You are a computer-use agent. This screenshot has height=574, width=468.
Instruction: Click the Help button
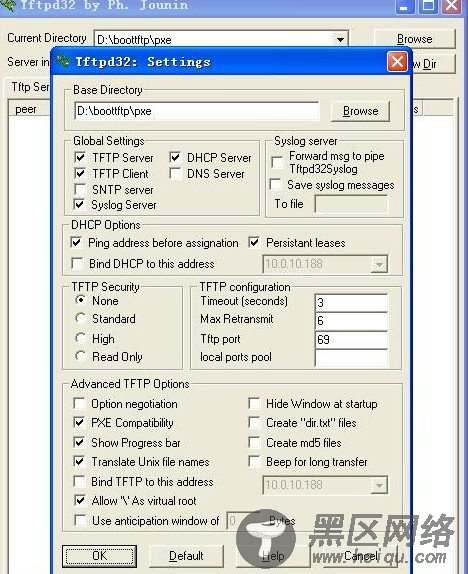273,556
